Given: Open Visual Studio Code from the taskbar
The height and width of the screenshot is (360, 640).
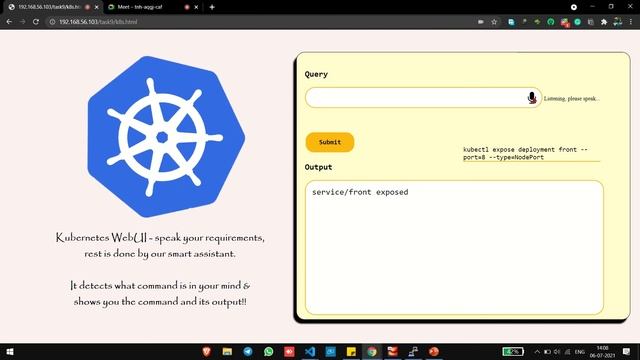Looking at the screenshot, I should pos(310,351).
